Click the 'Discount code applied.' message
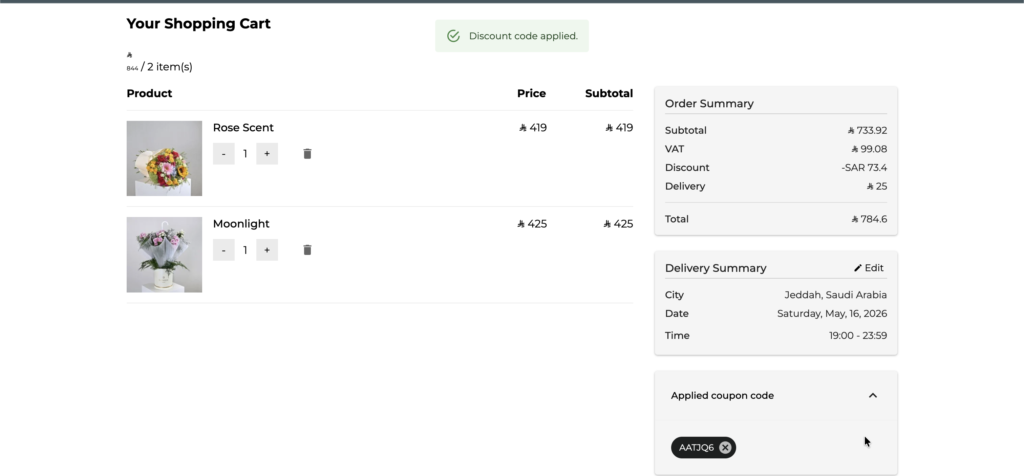 point(523,36)
